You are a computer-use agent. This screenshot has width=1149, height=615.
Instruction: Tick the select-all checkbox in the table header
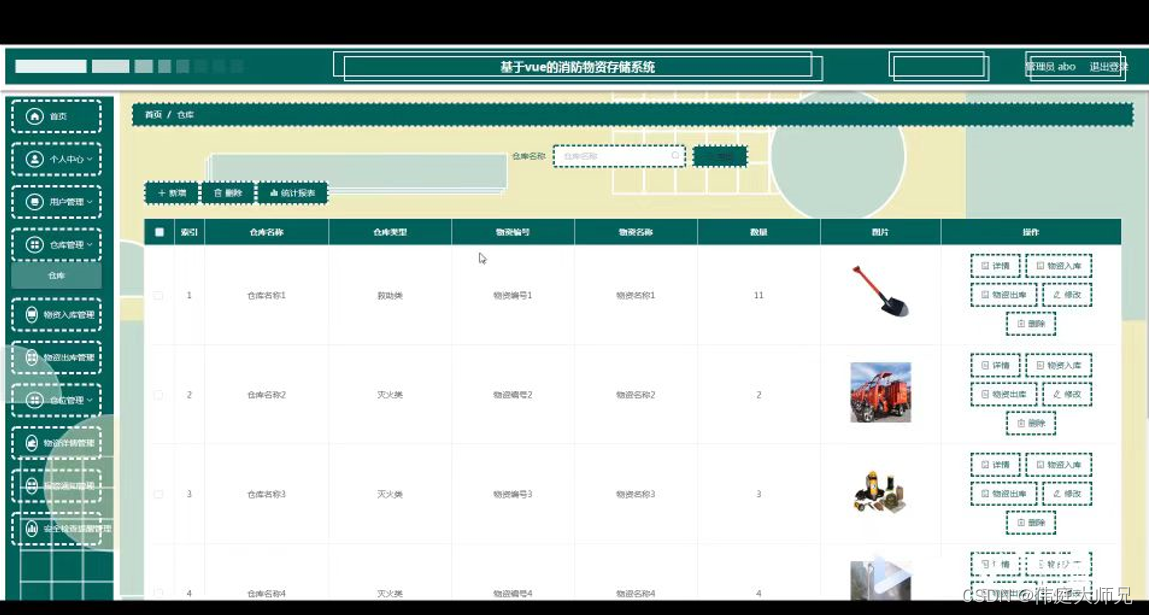point(159,232)
